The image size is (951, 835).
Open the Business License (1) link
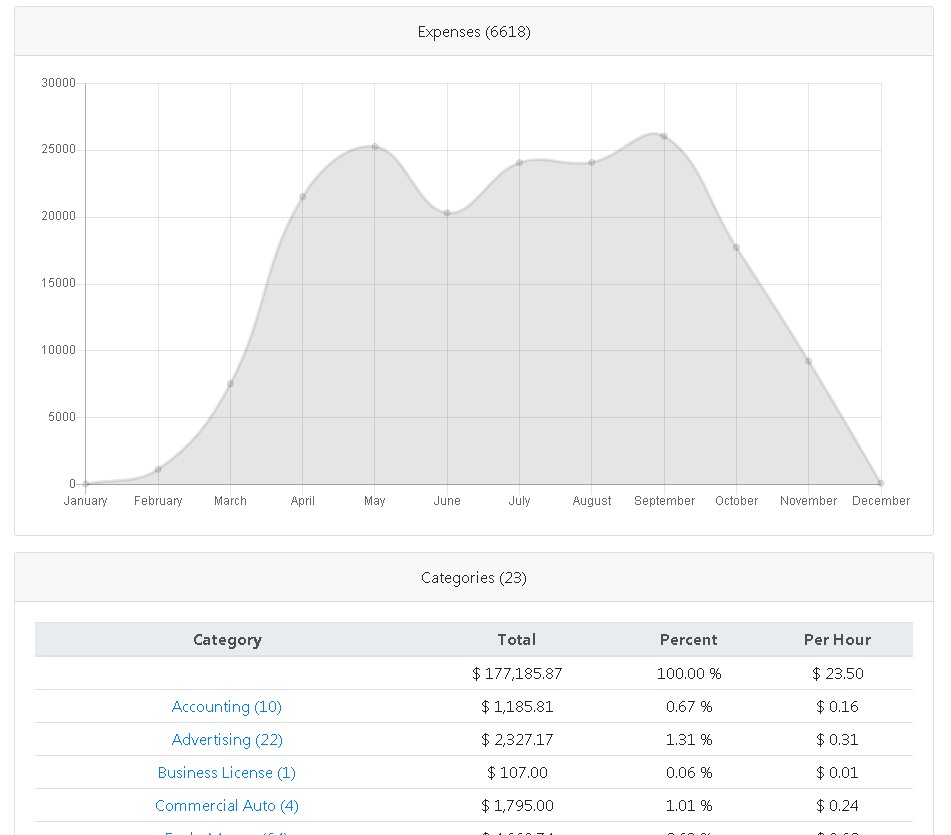pos(227,773)
